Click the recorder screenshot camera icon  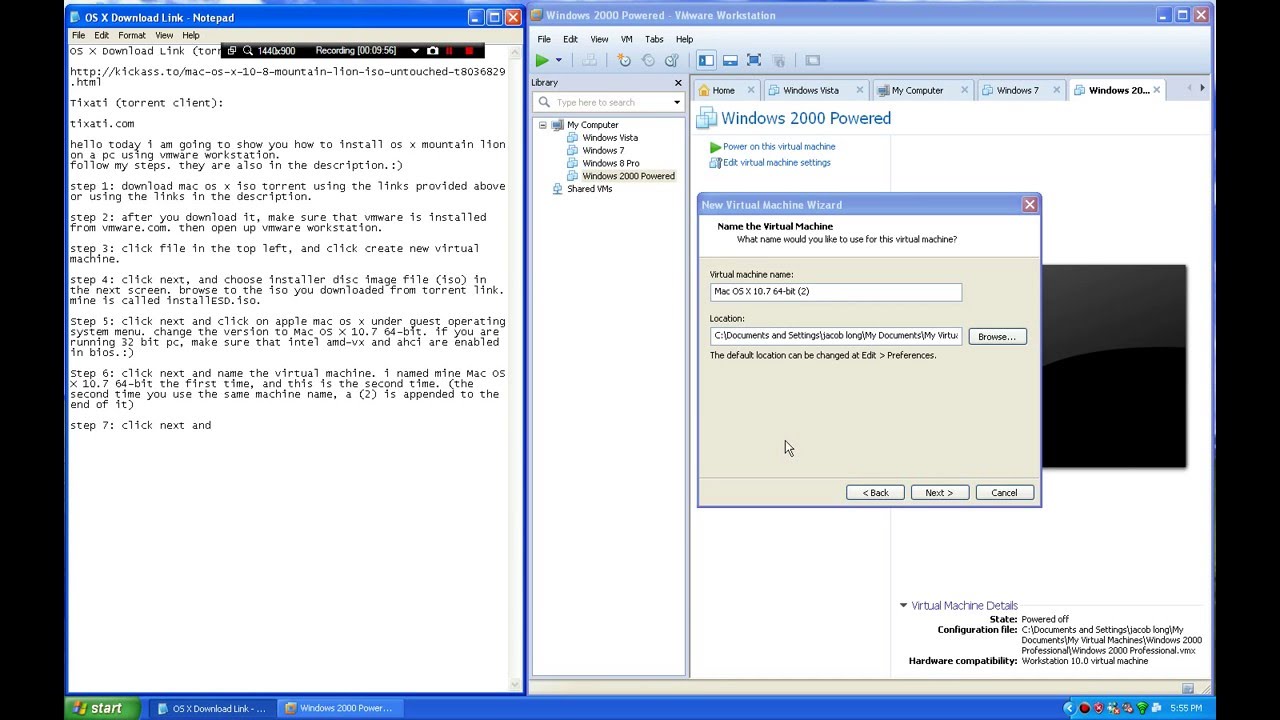432,51
